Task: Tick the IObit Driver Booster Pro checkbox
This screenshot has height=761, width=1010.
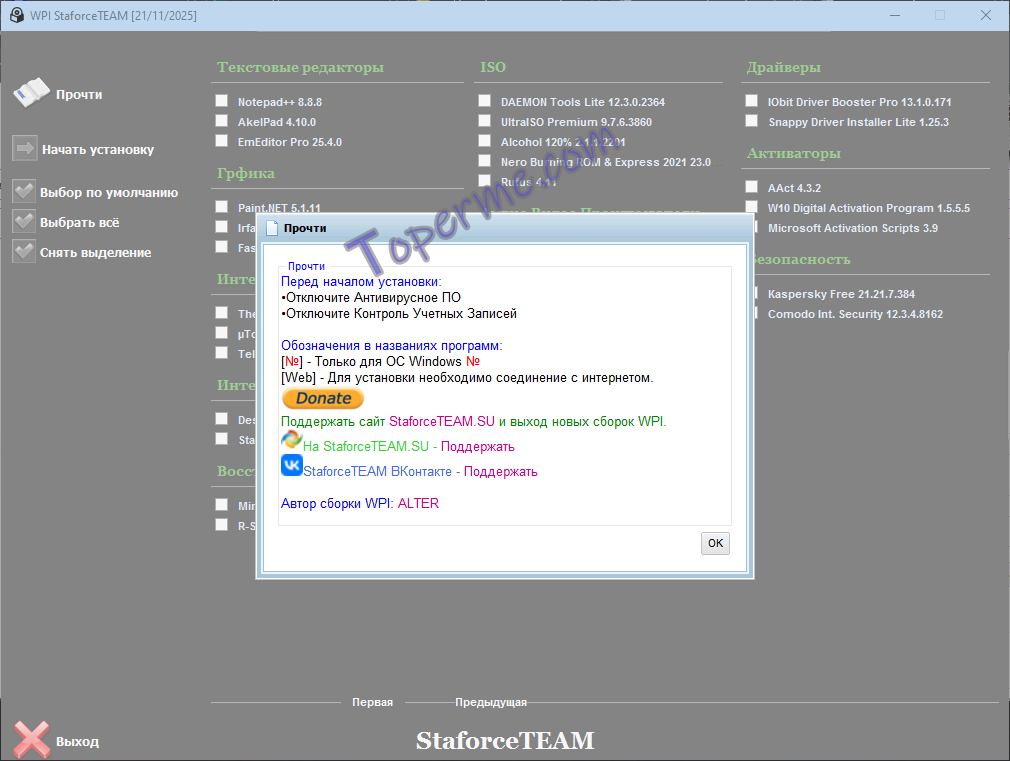Action: click(752, 101)
